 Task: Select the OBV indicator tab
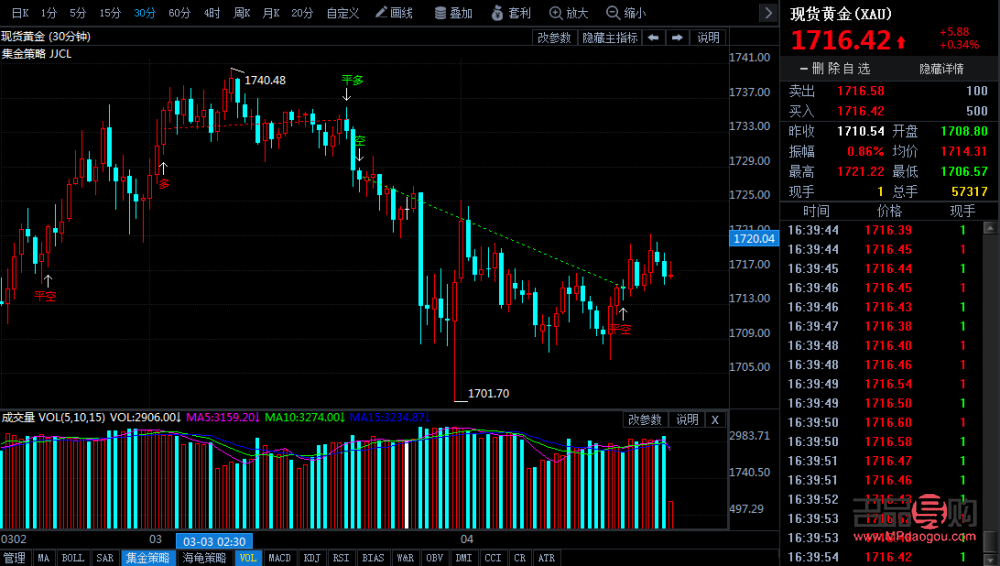[x=434, y=558]
